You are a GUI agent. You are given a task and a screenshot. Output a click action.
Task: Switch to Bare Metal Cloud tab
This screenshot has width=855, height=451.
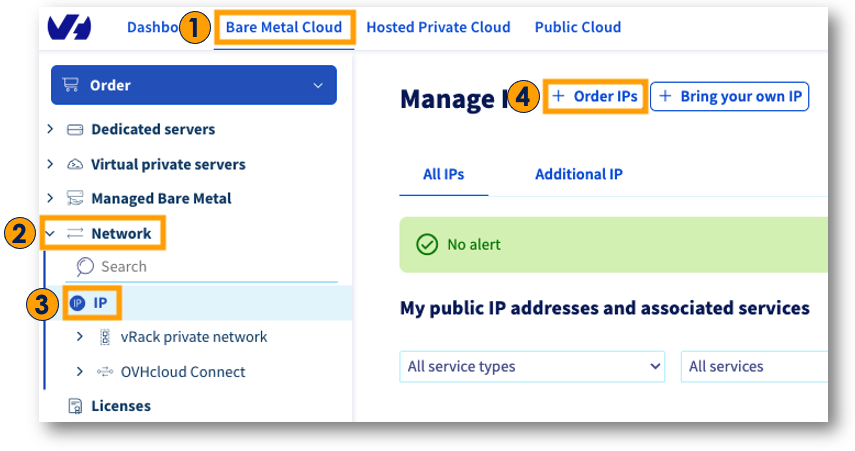pos(284,27)
